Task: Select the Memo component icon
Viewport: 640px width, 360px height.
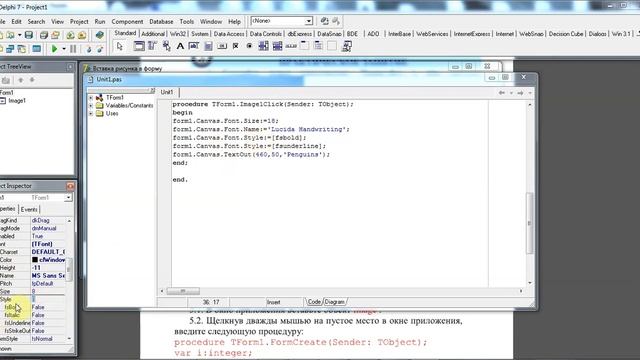Action: (x=208, y=46)
